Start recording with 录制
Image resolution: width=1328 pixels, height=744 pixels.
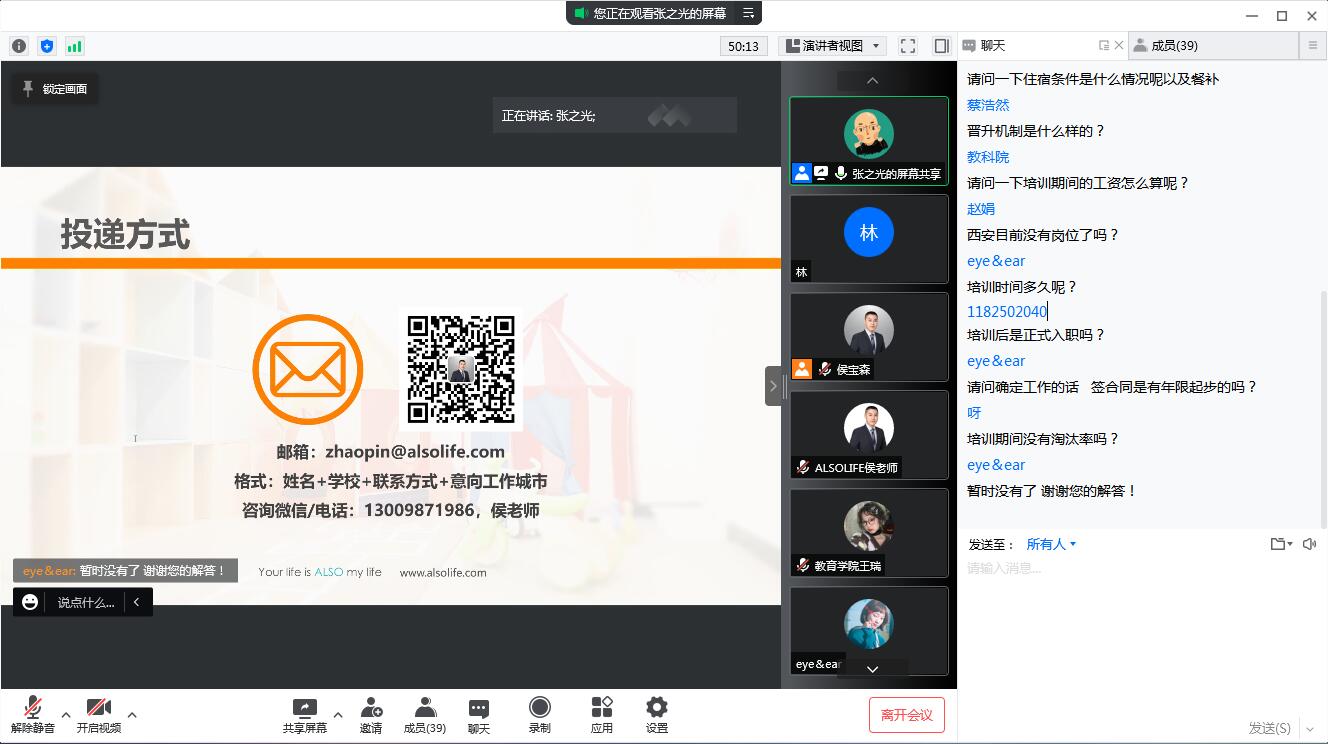[x=540, y=715]
